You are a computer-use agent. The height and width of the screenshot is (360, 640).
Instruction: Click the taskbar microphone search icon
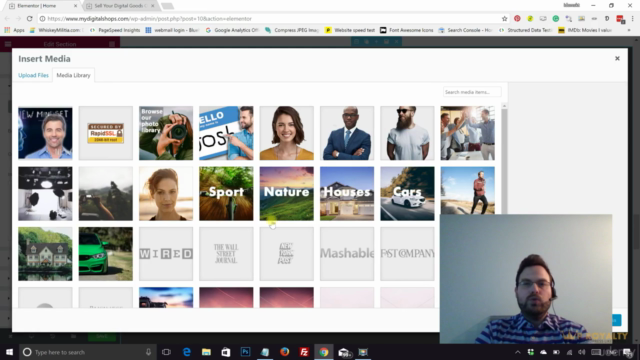point(148,352)
